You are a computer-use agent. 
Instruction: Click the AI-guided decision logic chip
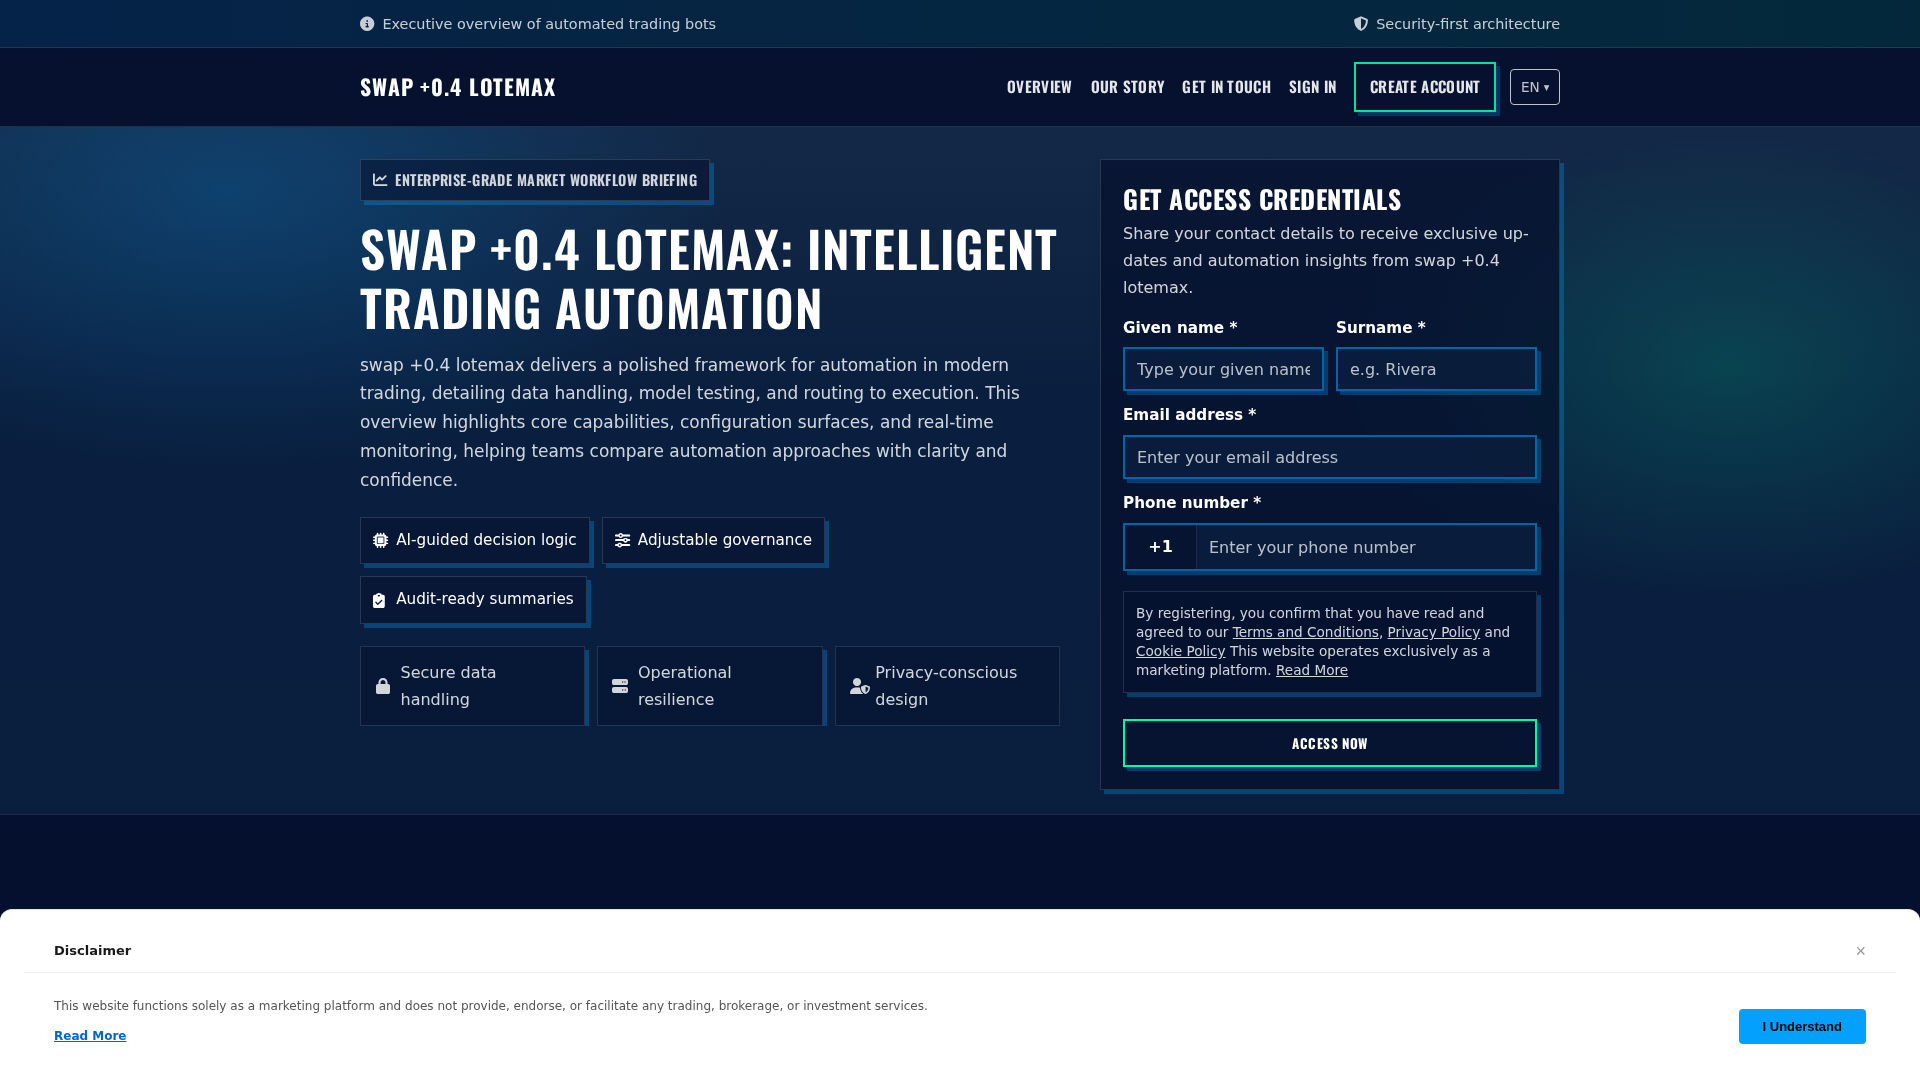[x=475, y=540]
